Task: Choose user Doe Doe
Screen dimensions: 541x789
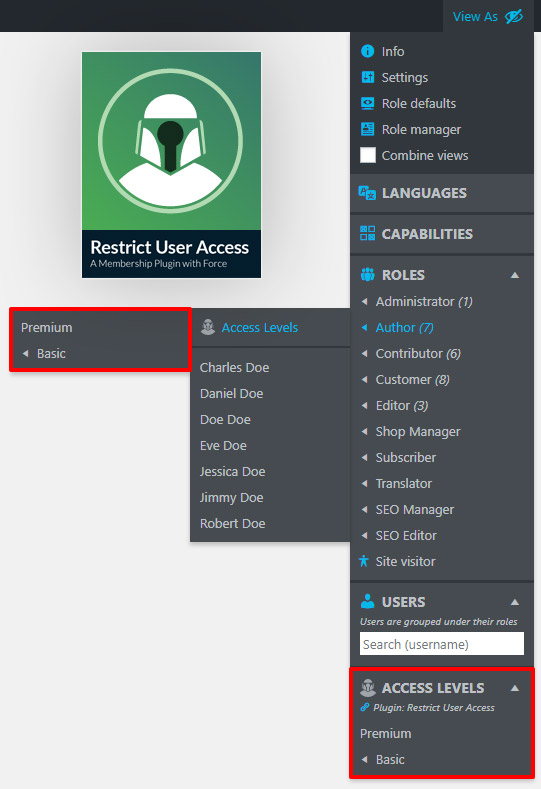Action: click(225, 419)
